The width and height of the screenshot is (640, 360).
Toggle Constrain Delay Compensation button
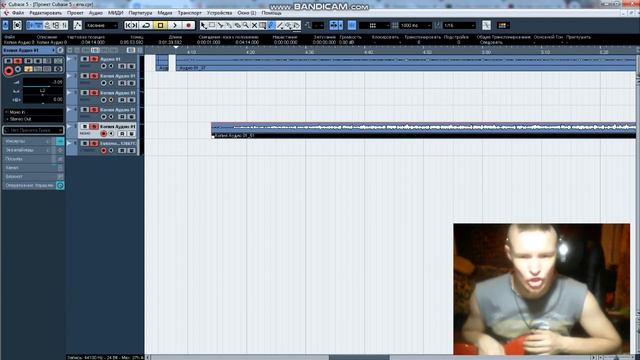point(17,25)
